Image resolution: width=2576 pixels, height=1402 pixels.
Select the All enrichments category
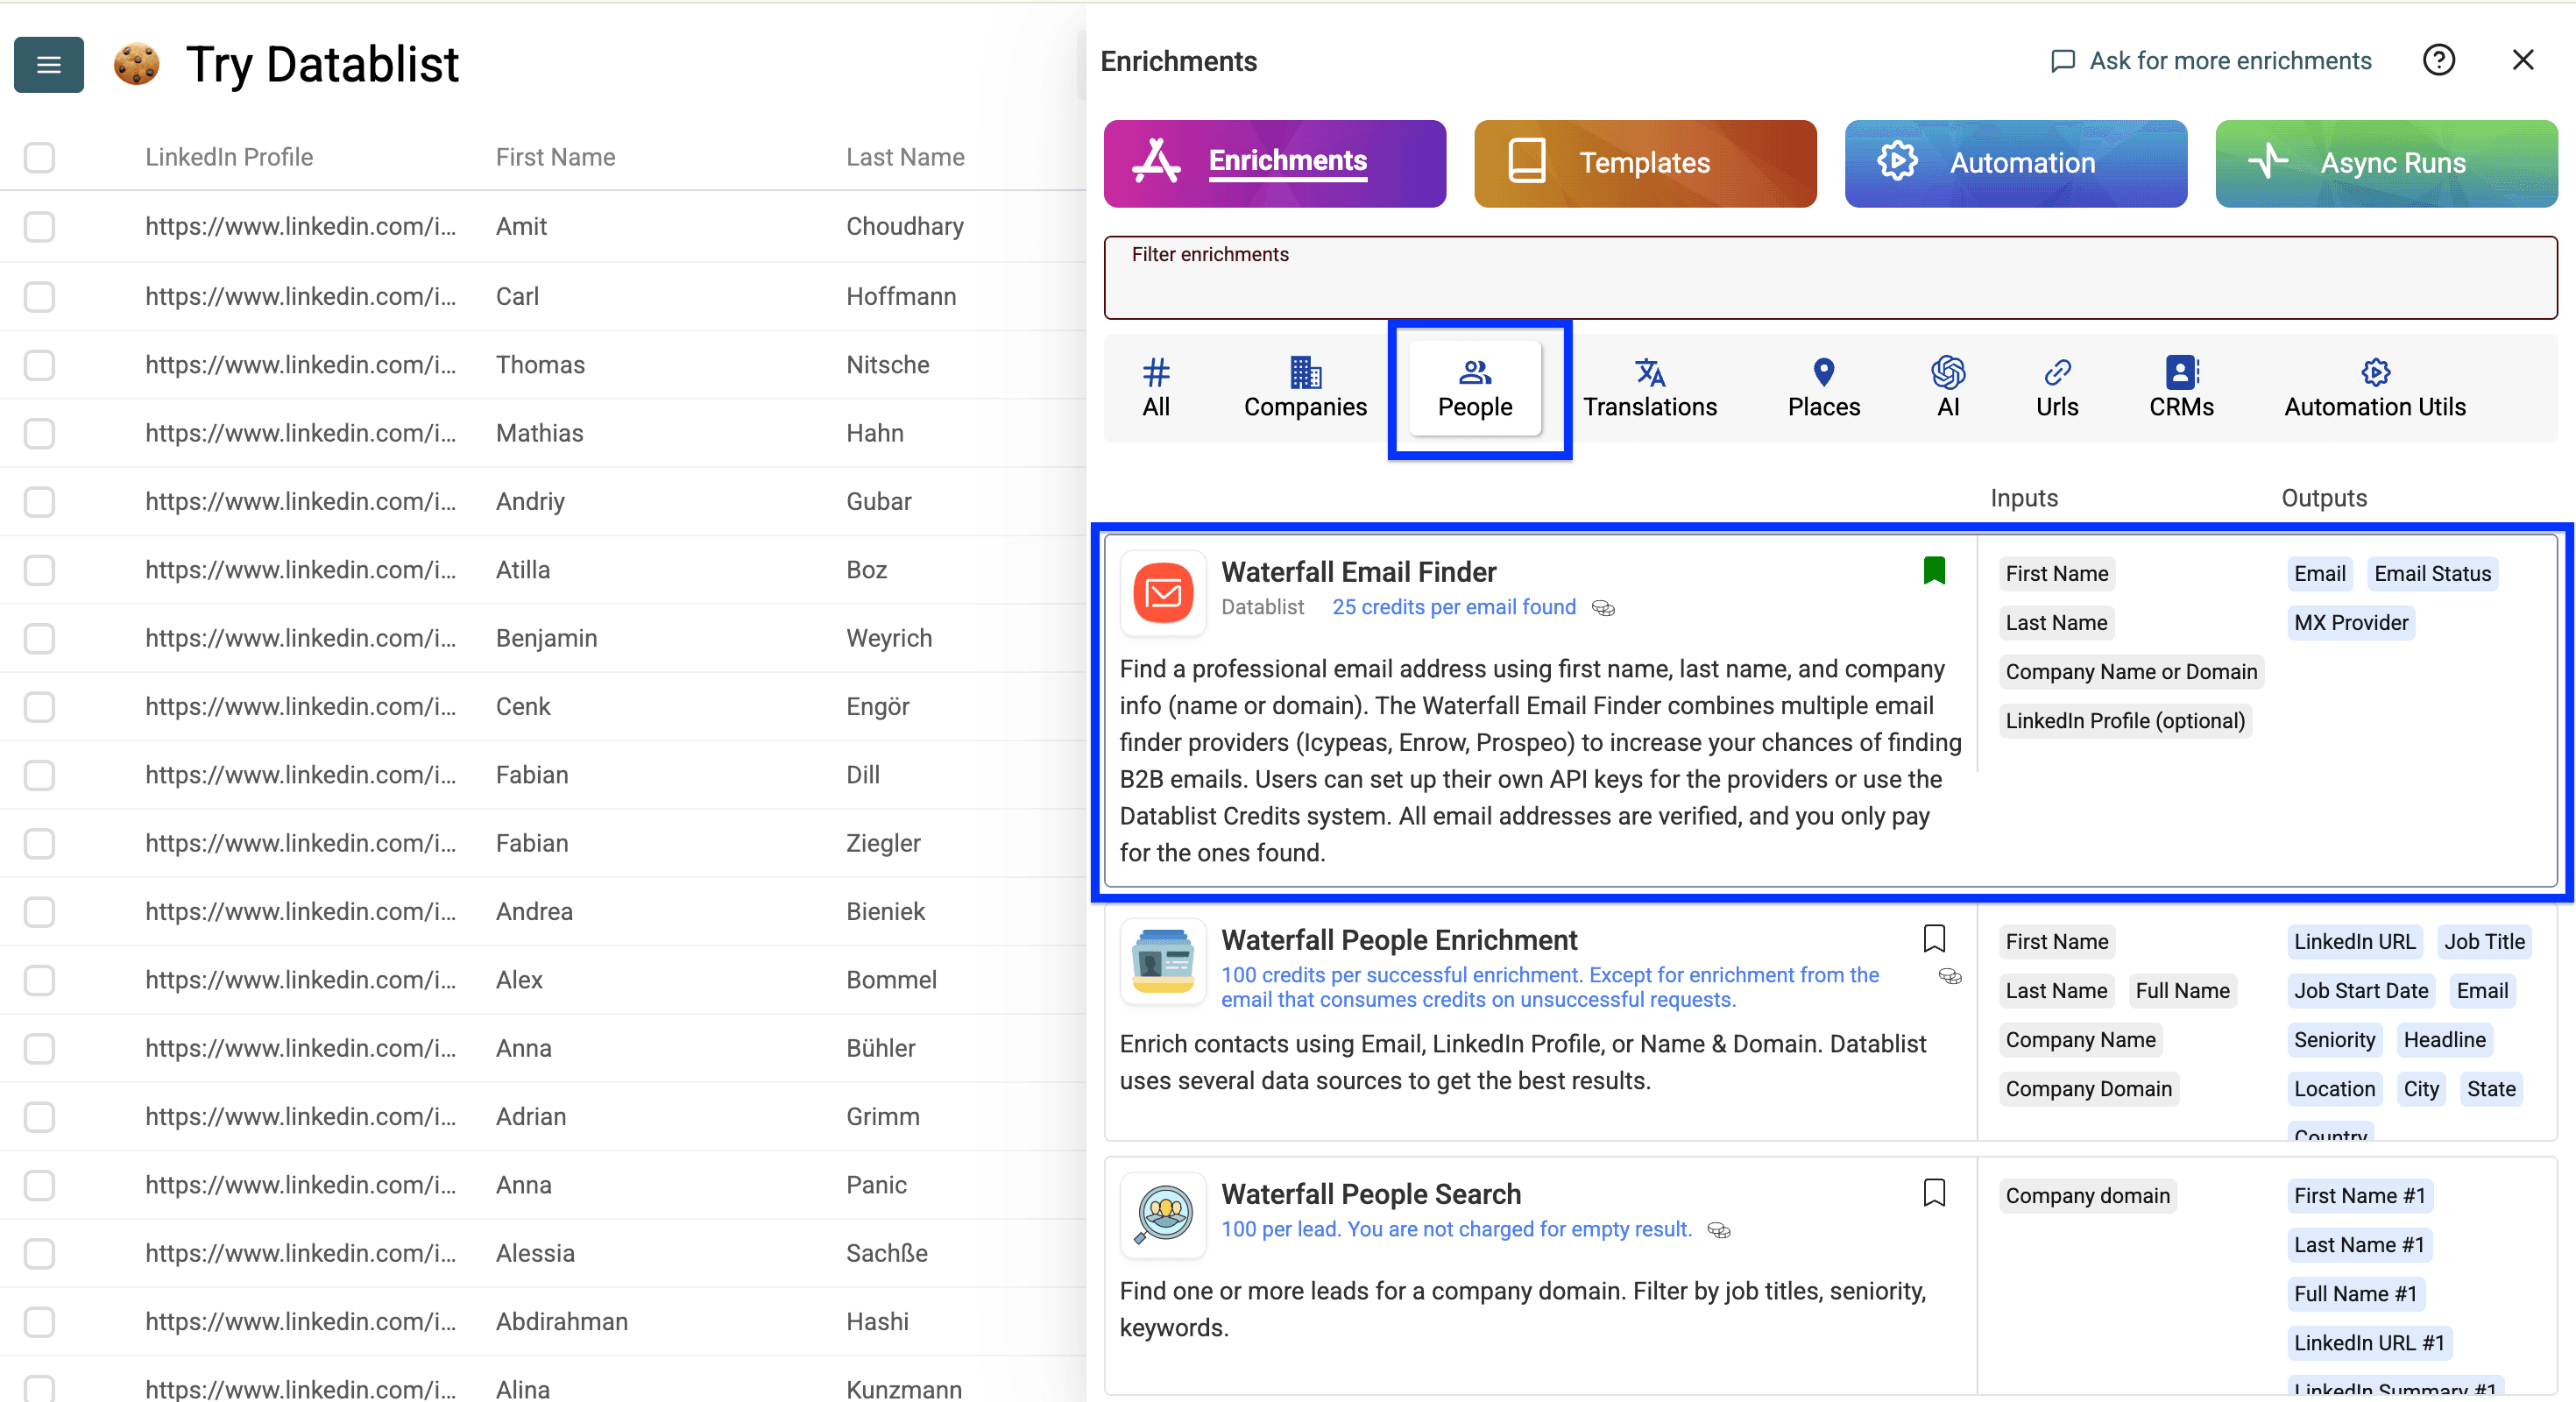[x=1156, y=388]
